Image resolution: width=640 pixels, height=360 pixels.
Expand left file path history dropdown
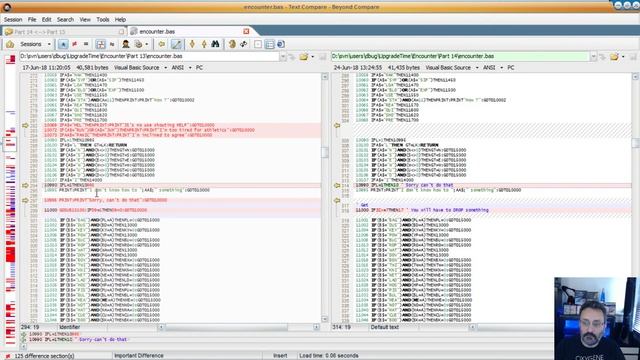tap(283, 57)
